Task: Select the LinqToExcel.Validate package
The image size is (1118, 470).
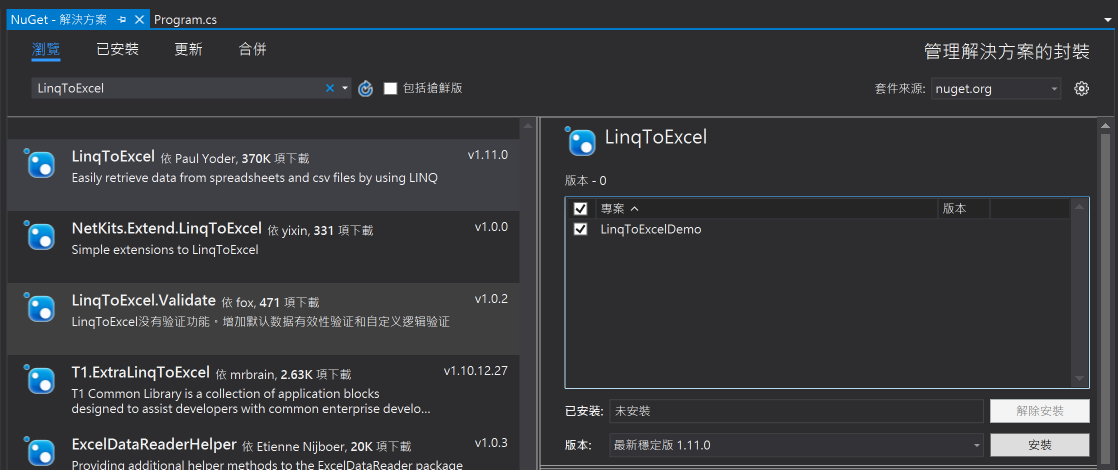Action: coord(263,319)
